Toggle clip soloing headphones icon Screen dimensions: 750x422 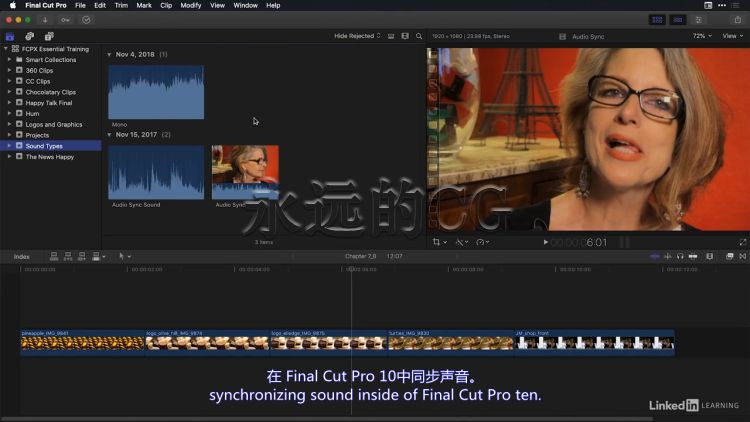[x=680, y=256]
